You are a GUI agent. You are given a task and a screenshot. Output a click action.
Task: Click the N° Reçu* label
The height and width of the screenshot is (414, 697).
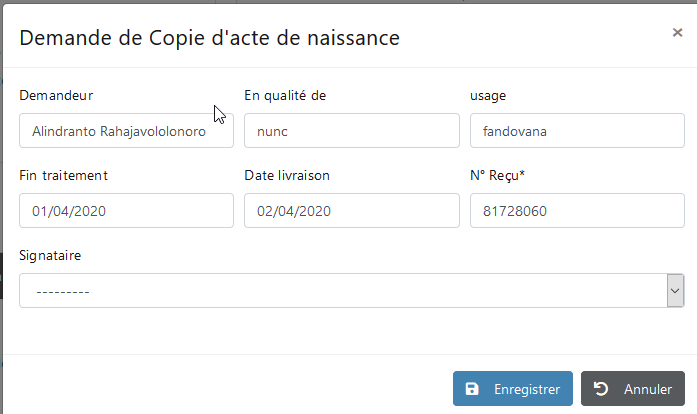coord(497,176)
